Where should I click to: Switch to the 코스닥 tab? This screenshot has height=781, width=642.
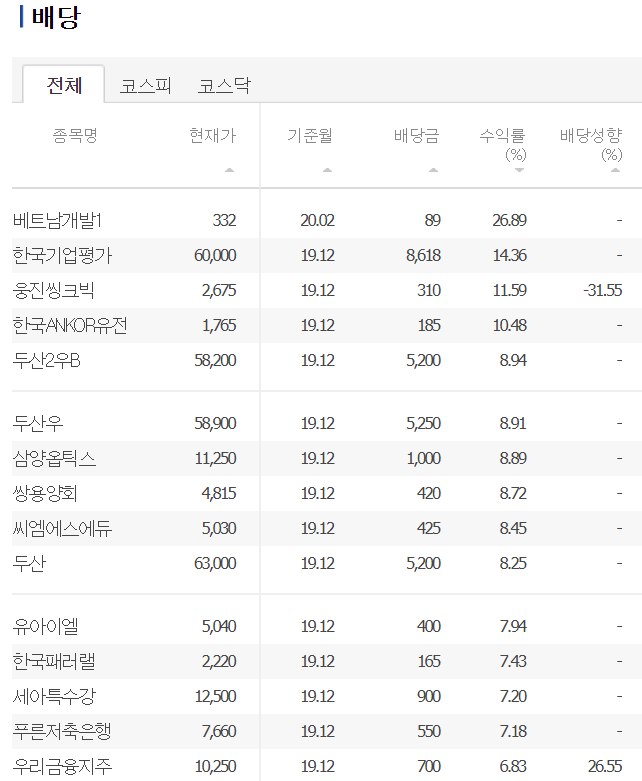tap(224, 86)
